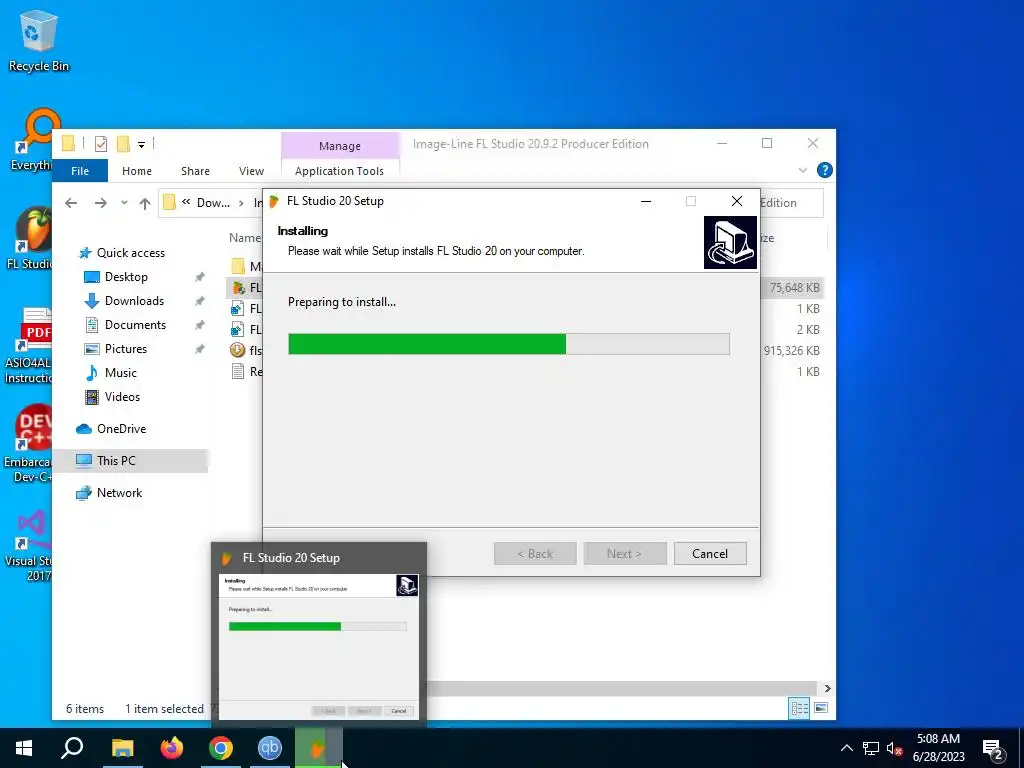Screen dimensions: 1024x768
Task: Click Cancel in FL Studio 20 Setup
Action: click(x=710, y=554)
